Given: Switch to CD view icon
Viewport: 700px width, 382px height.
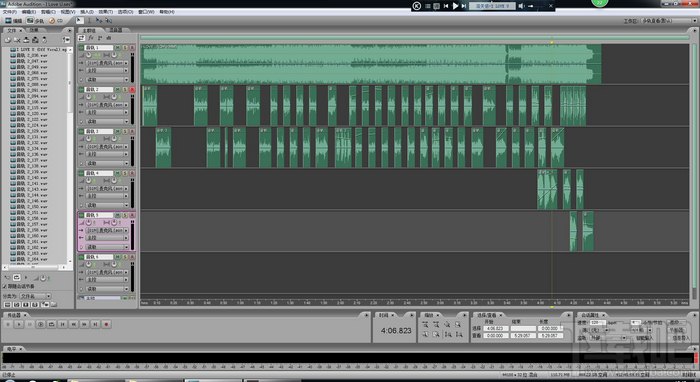Looking at the screenshot, I should [x=56, y=21].
